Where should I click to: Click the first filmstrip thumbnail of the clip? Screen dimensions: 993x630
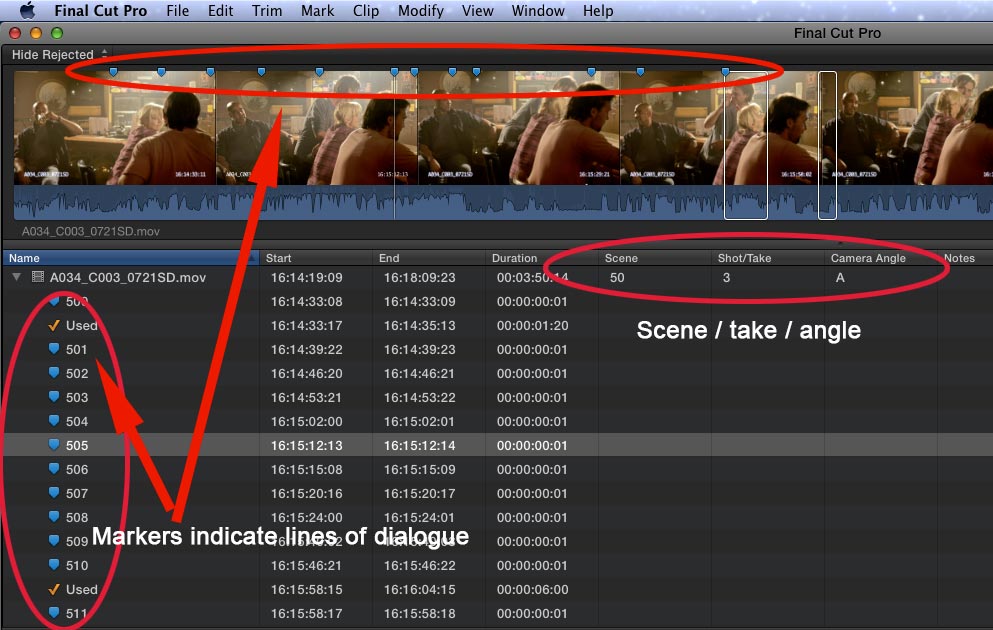[115, 128]
